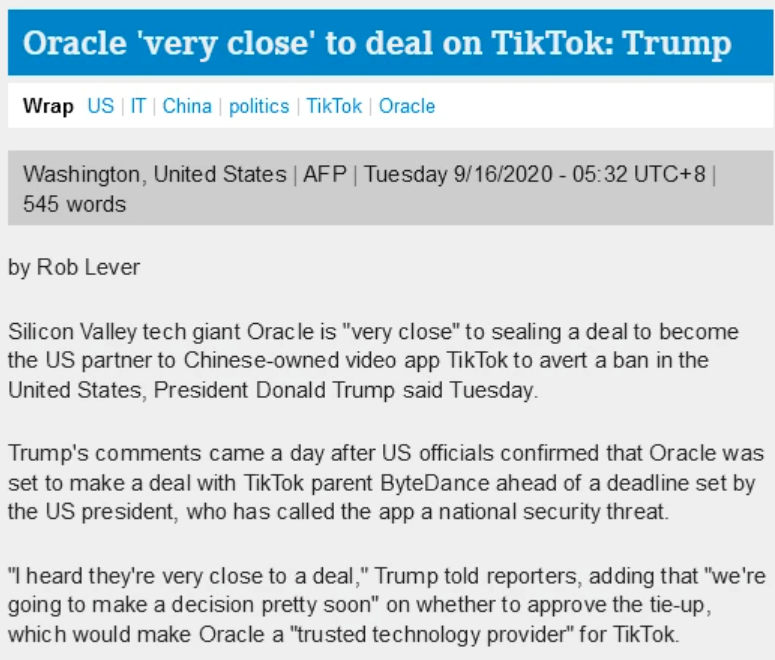Click the word Trump in the headline

click(x=677, y=44)
